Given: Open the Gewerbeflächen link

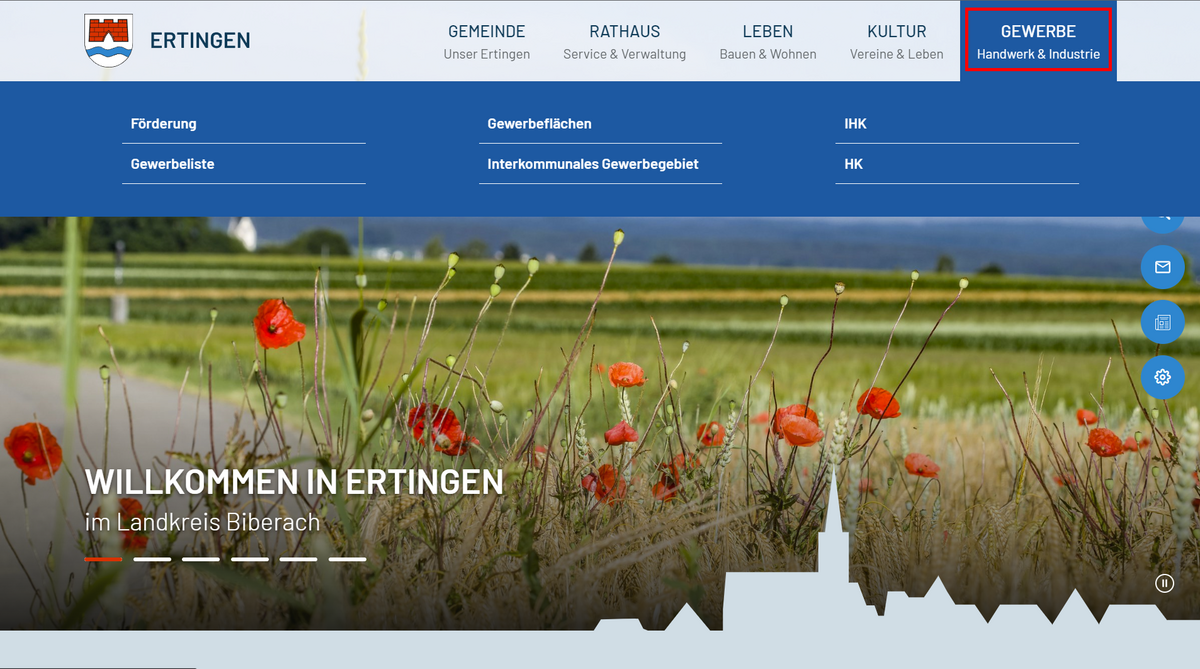Looking at the screenshot, I should pos(600,124).
